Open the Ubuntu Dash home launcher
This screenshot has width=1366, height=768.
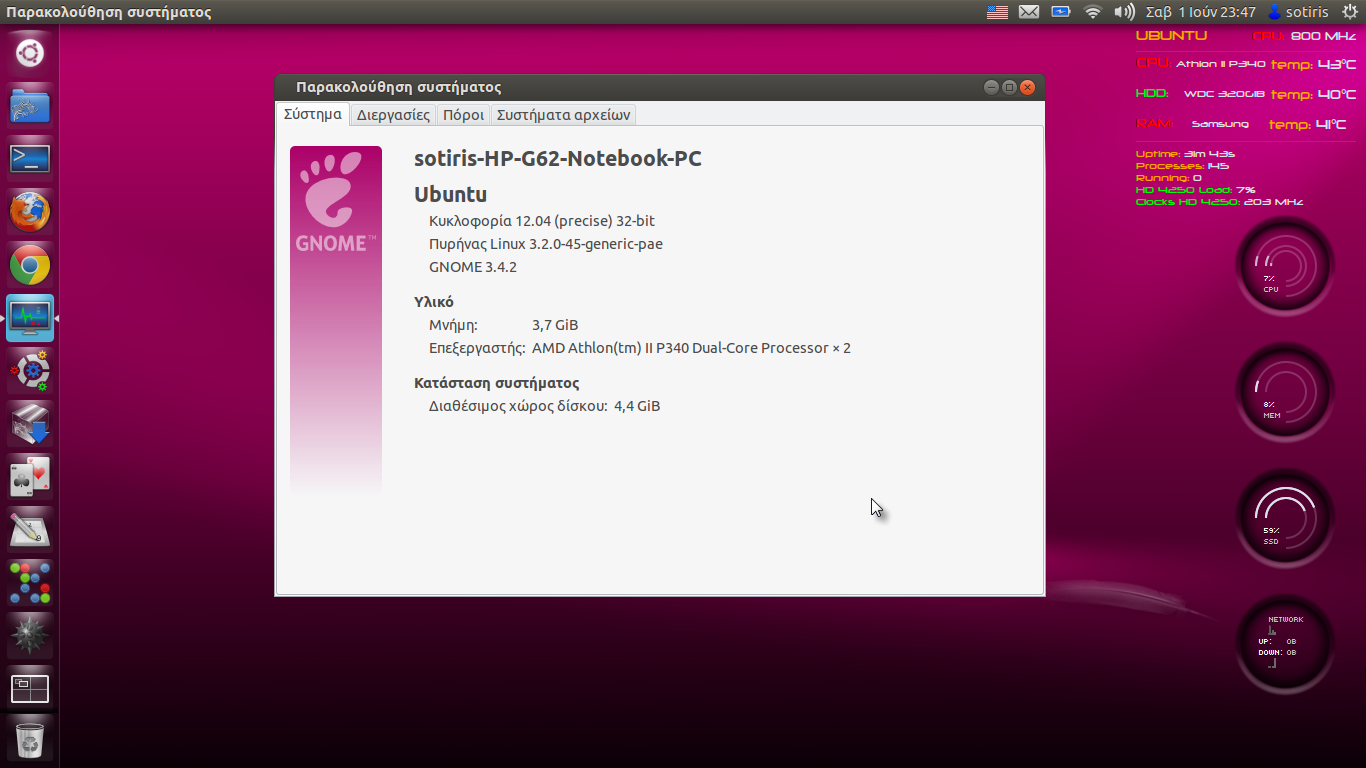[30, 53]
